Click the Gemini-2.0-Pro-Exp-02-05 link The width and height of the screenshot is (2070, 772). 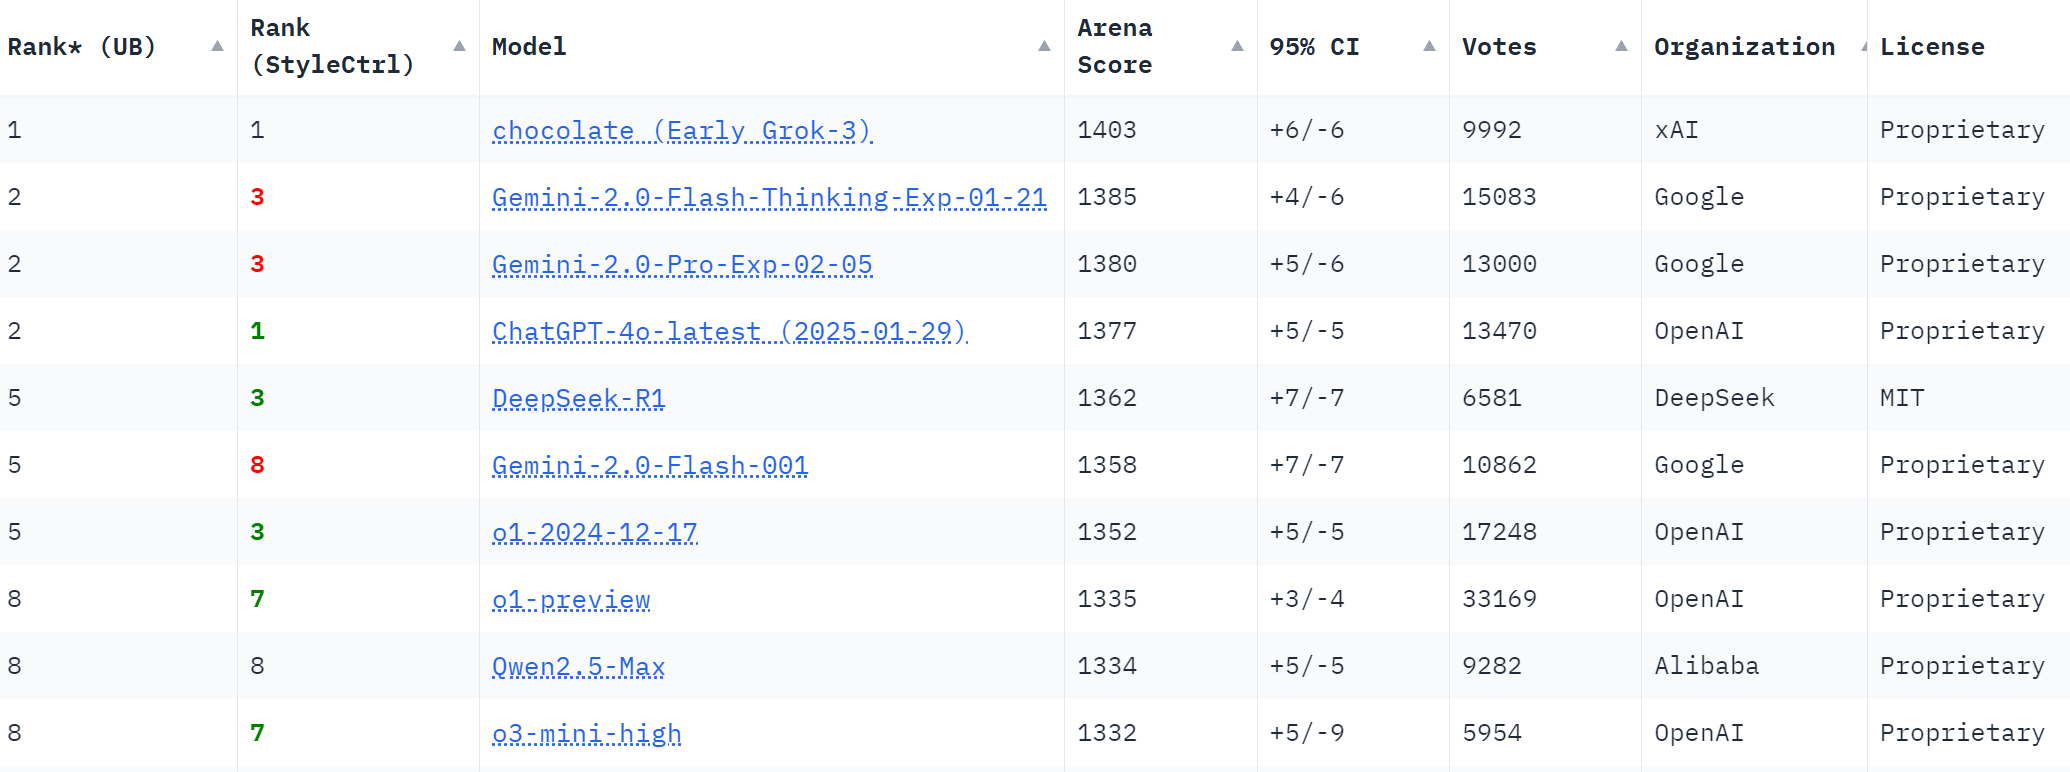682,265
